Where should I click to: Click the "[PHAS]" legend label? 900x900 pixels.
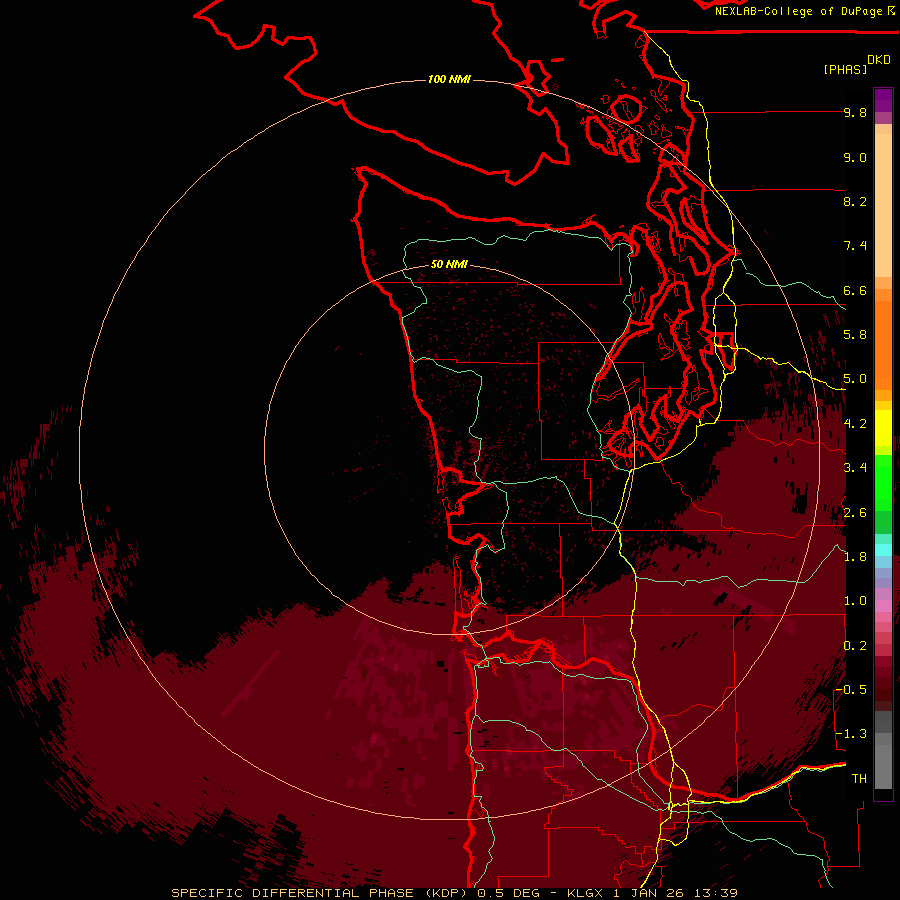coord(845,70)
